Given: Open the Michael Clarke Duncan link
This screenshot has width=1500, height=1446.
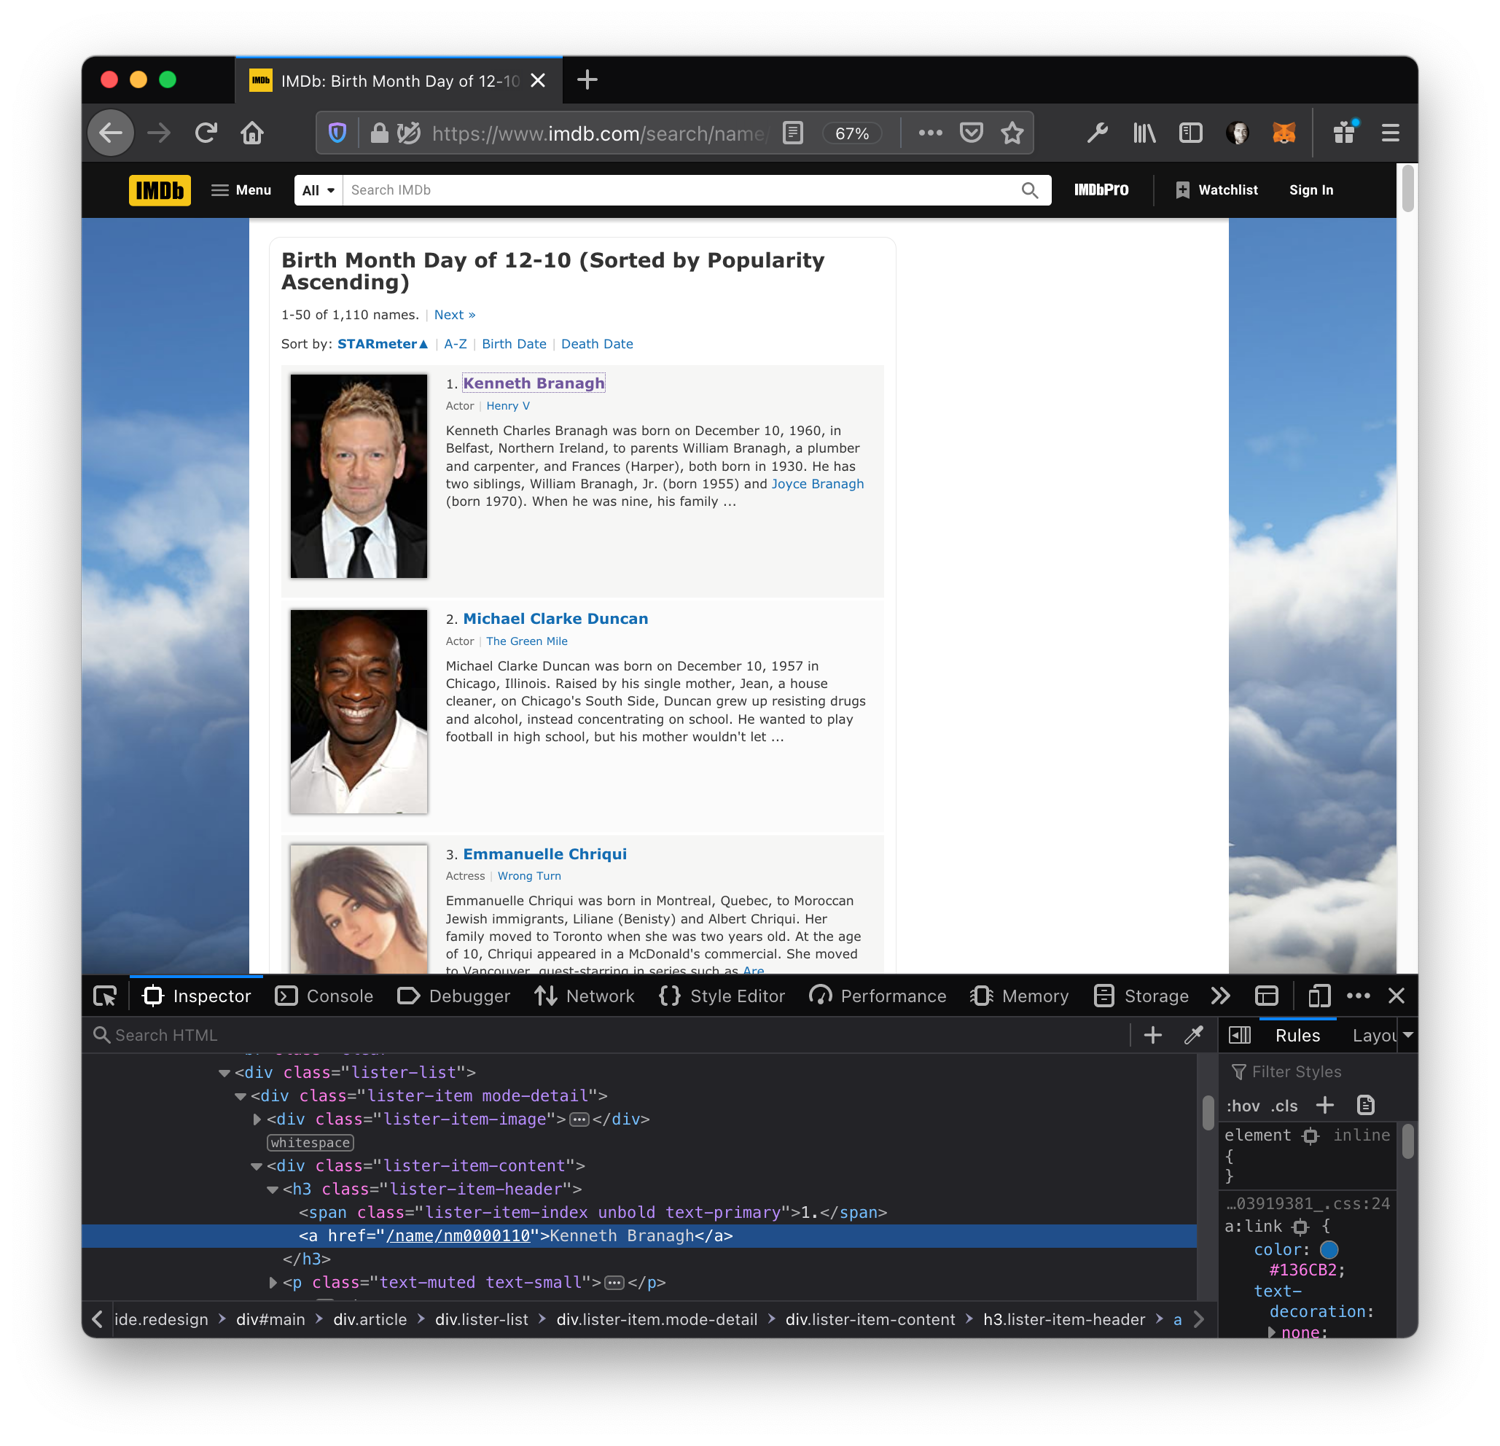Looking at the screenshot, I should click(x=555, y=619).
